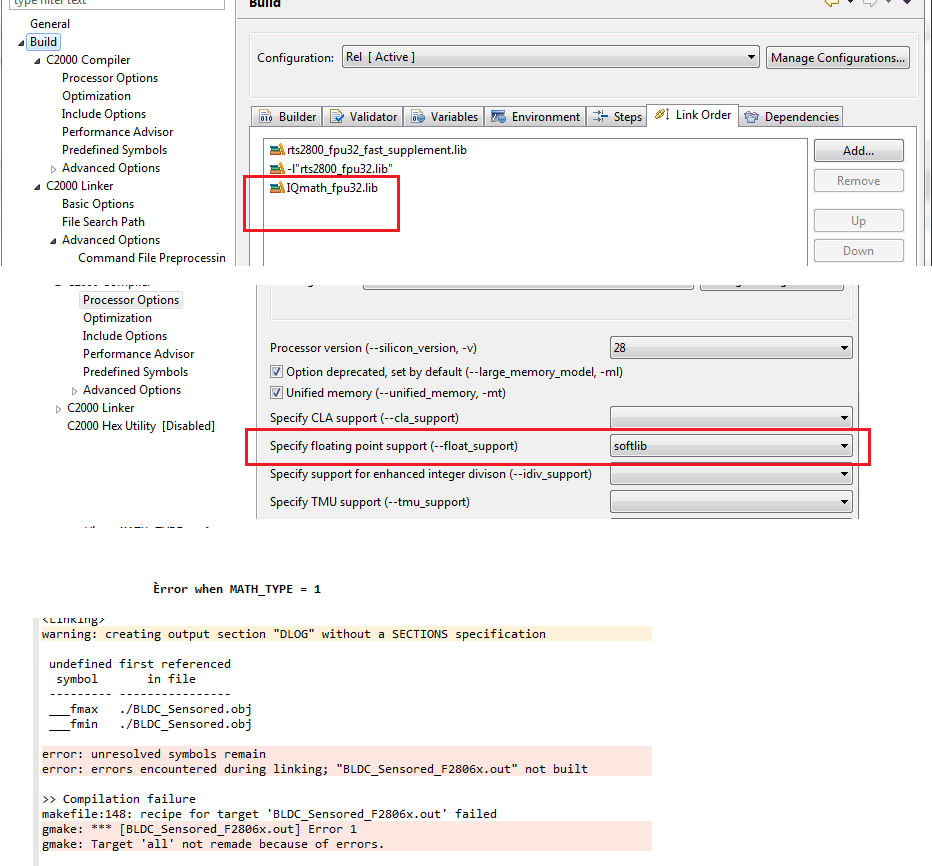
Task: Open the Configuration dropdown showing Rel [Active]
Action: click(x=751, y=57)
